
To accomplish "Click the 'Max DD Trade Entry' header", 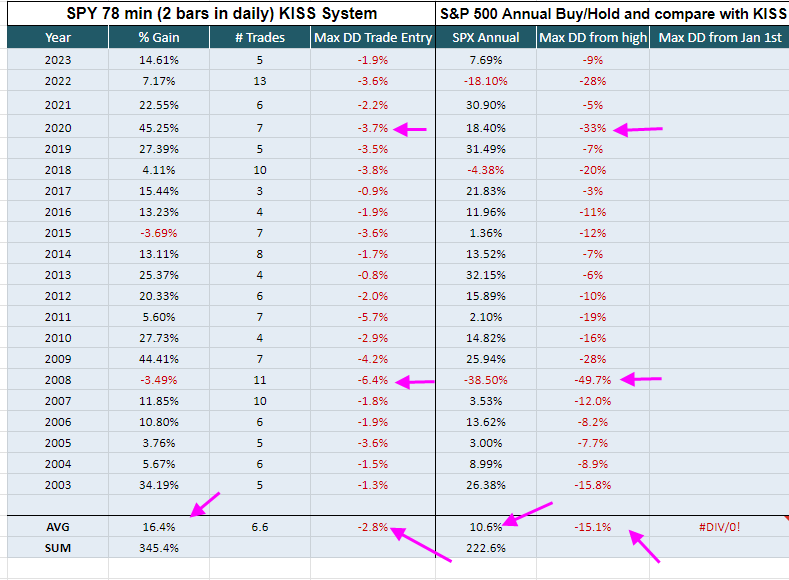I will click(x=373, y=37).
